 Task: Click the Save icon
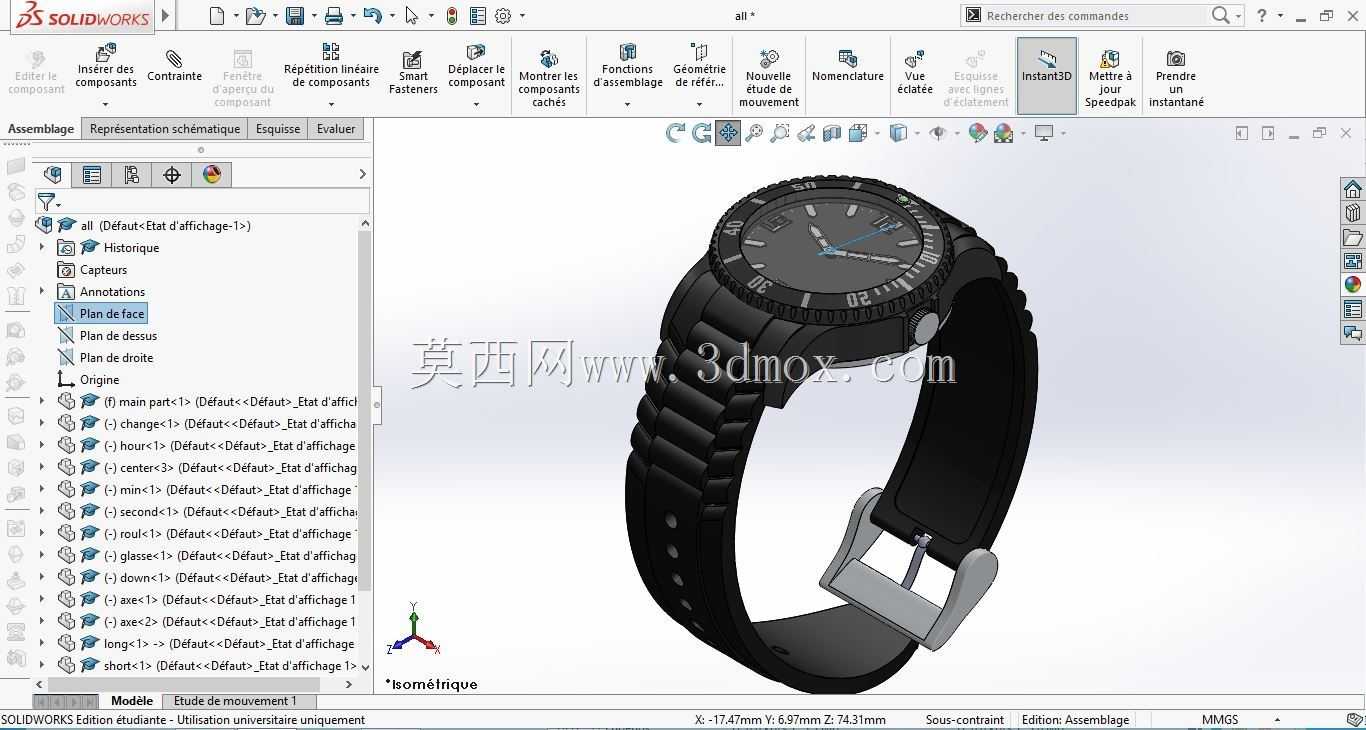(x=295, y=16)
